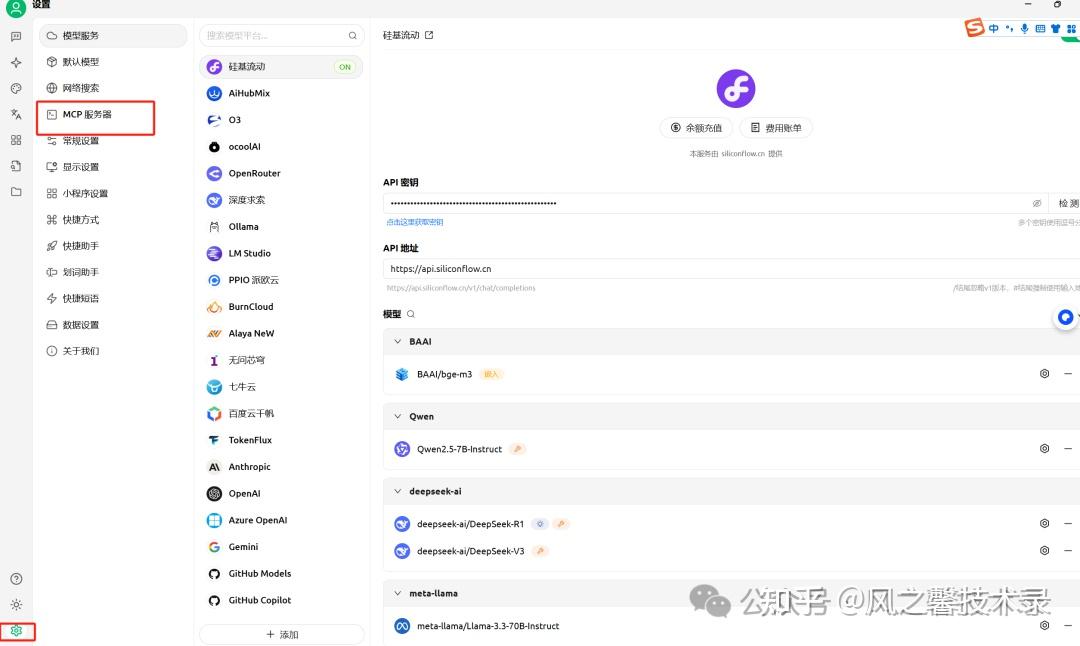1080x646 pixels.
Task: Open 数据设置 settings section
Action: pos(113,325)
